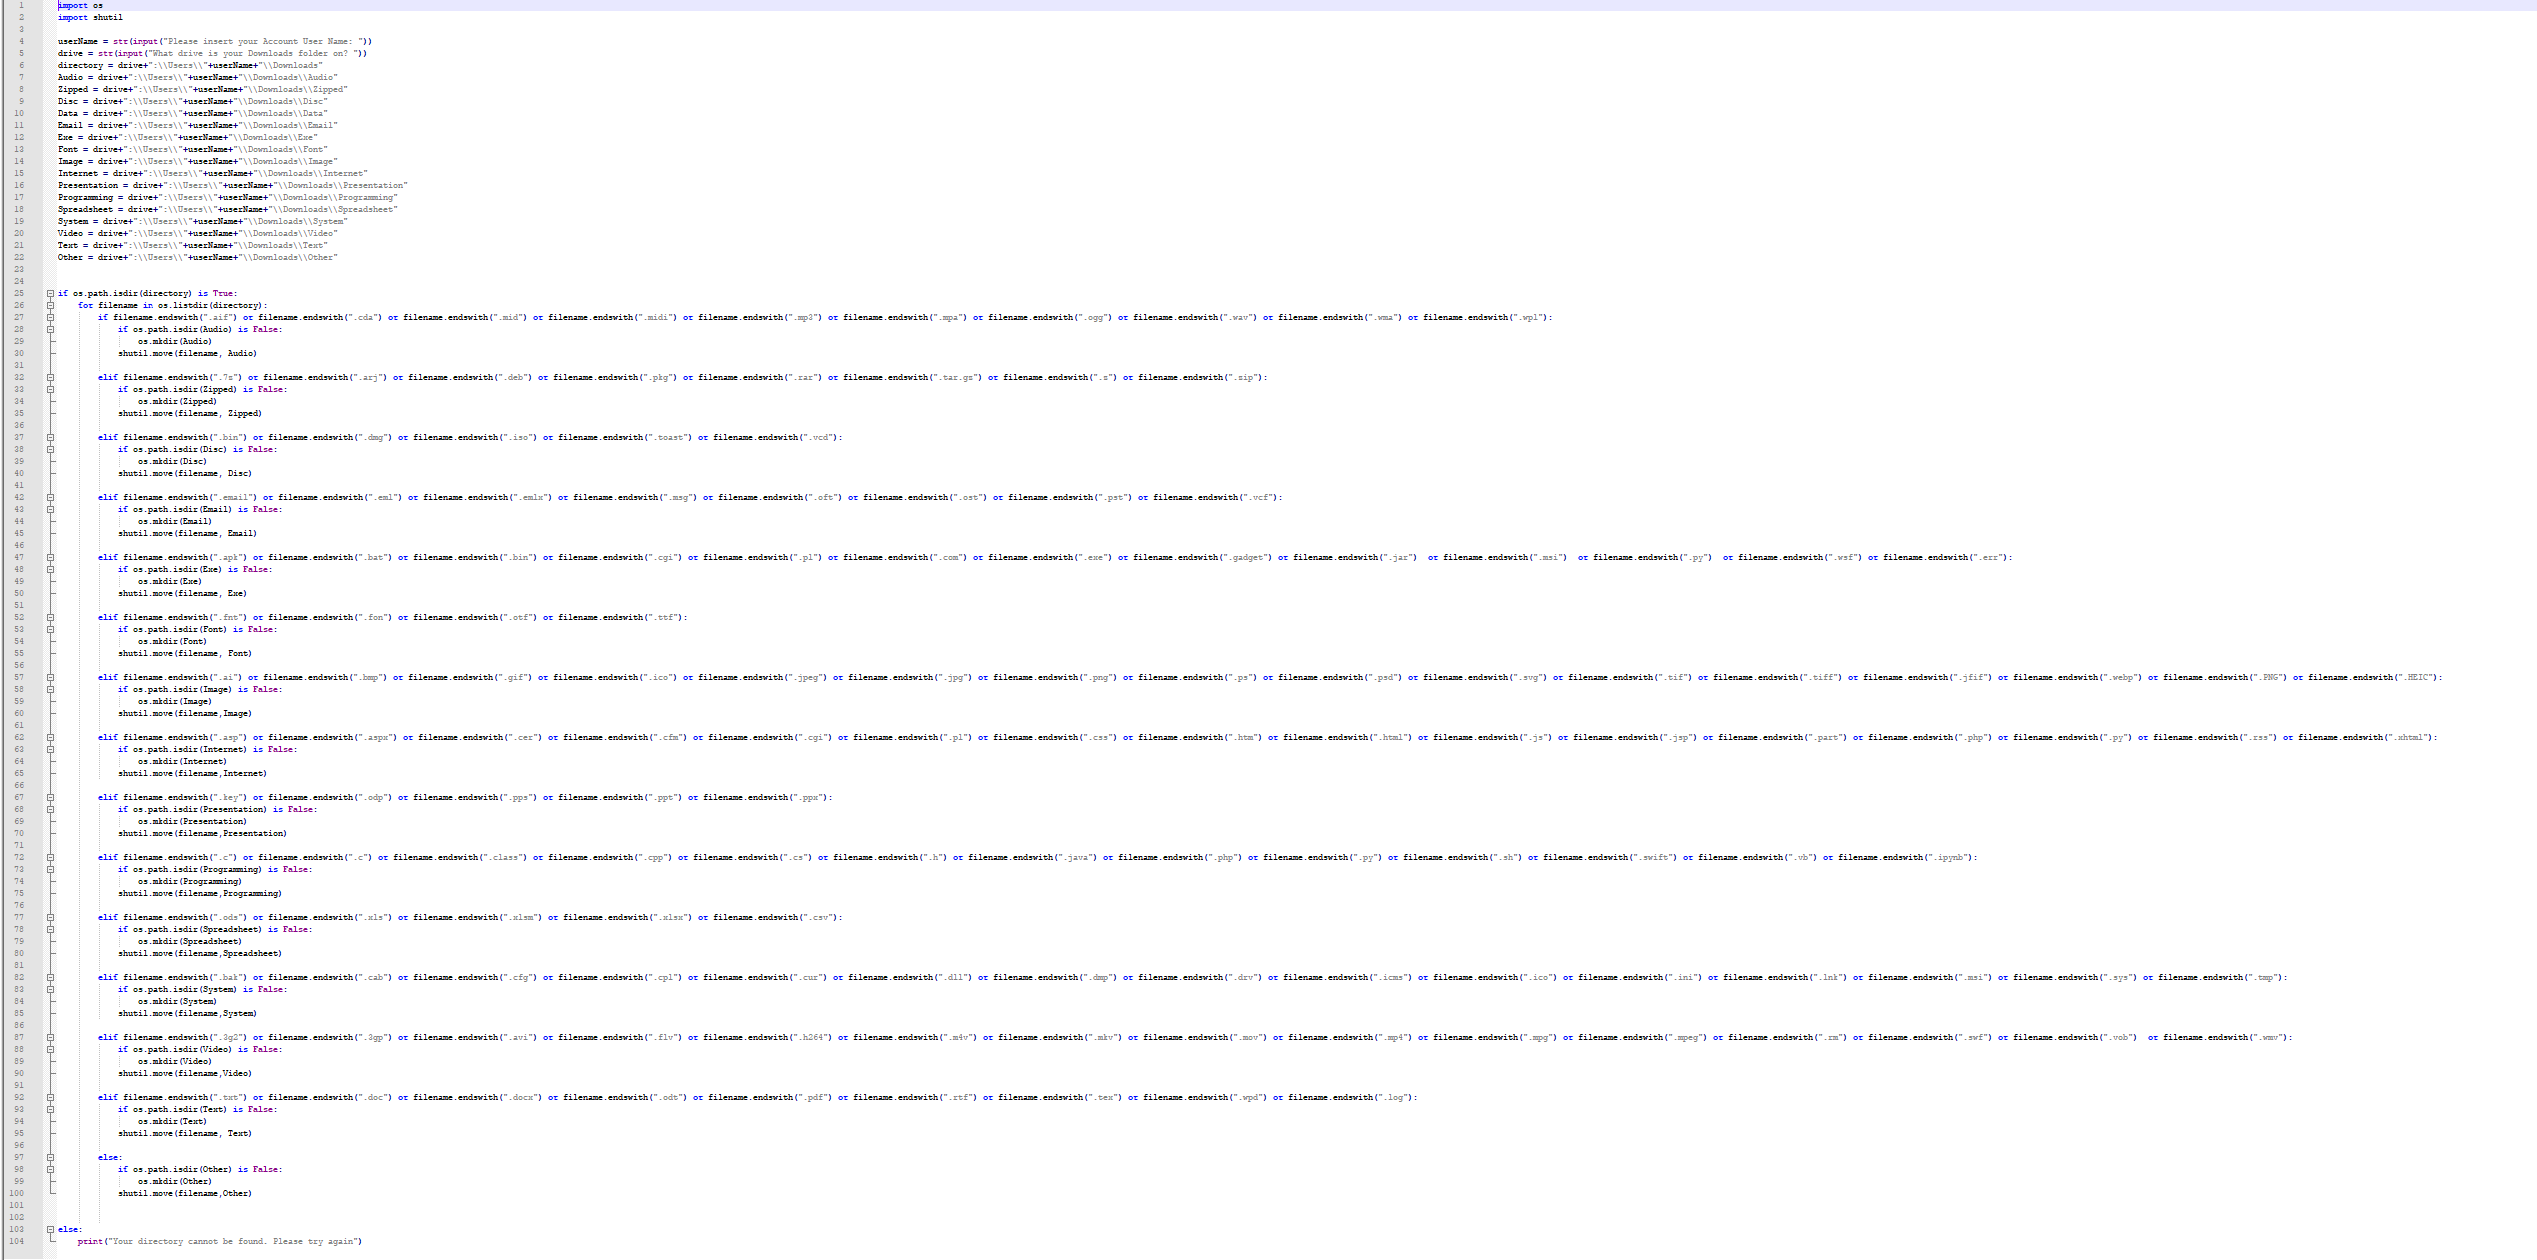The image size is (2537, 1260).
Task: Collapse the .ai image elif block on line 57
Action: click(50, 677)
